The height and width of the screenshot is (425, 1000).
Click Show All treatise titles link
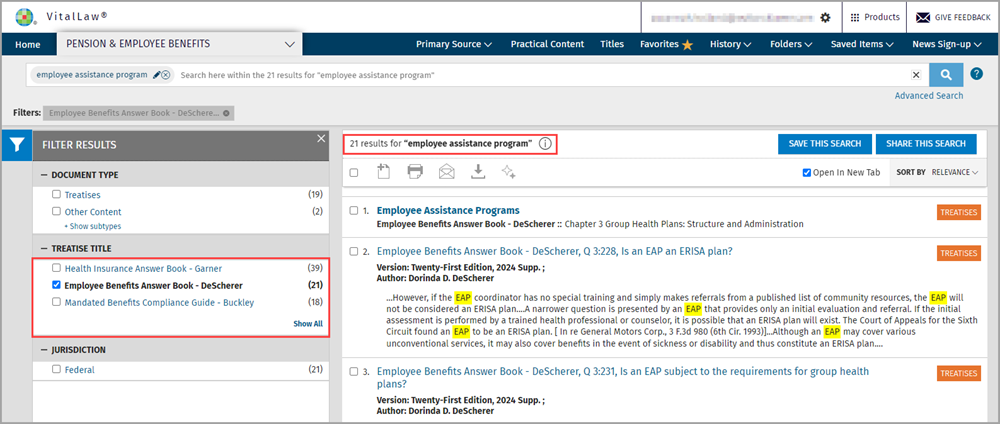[308, 324]
